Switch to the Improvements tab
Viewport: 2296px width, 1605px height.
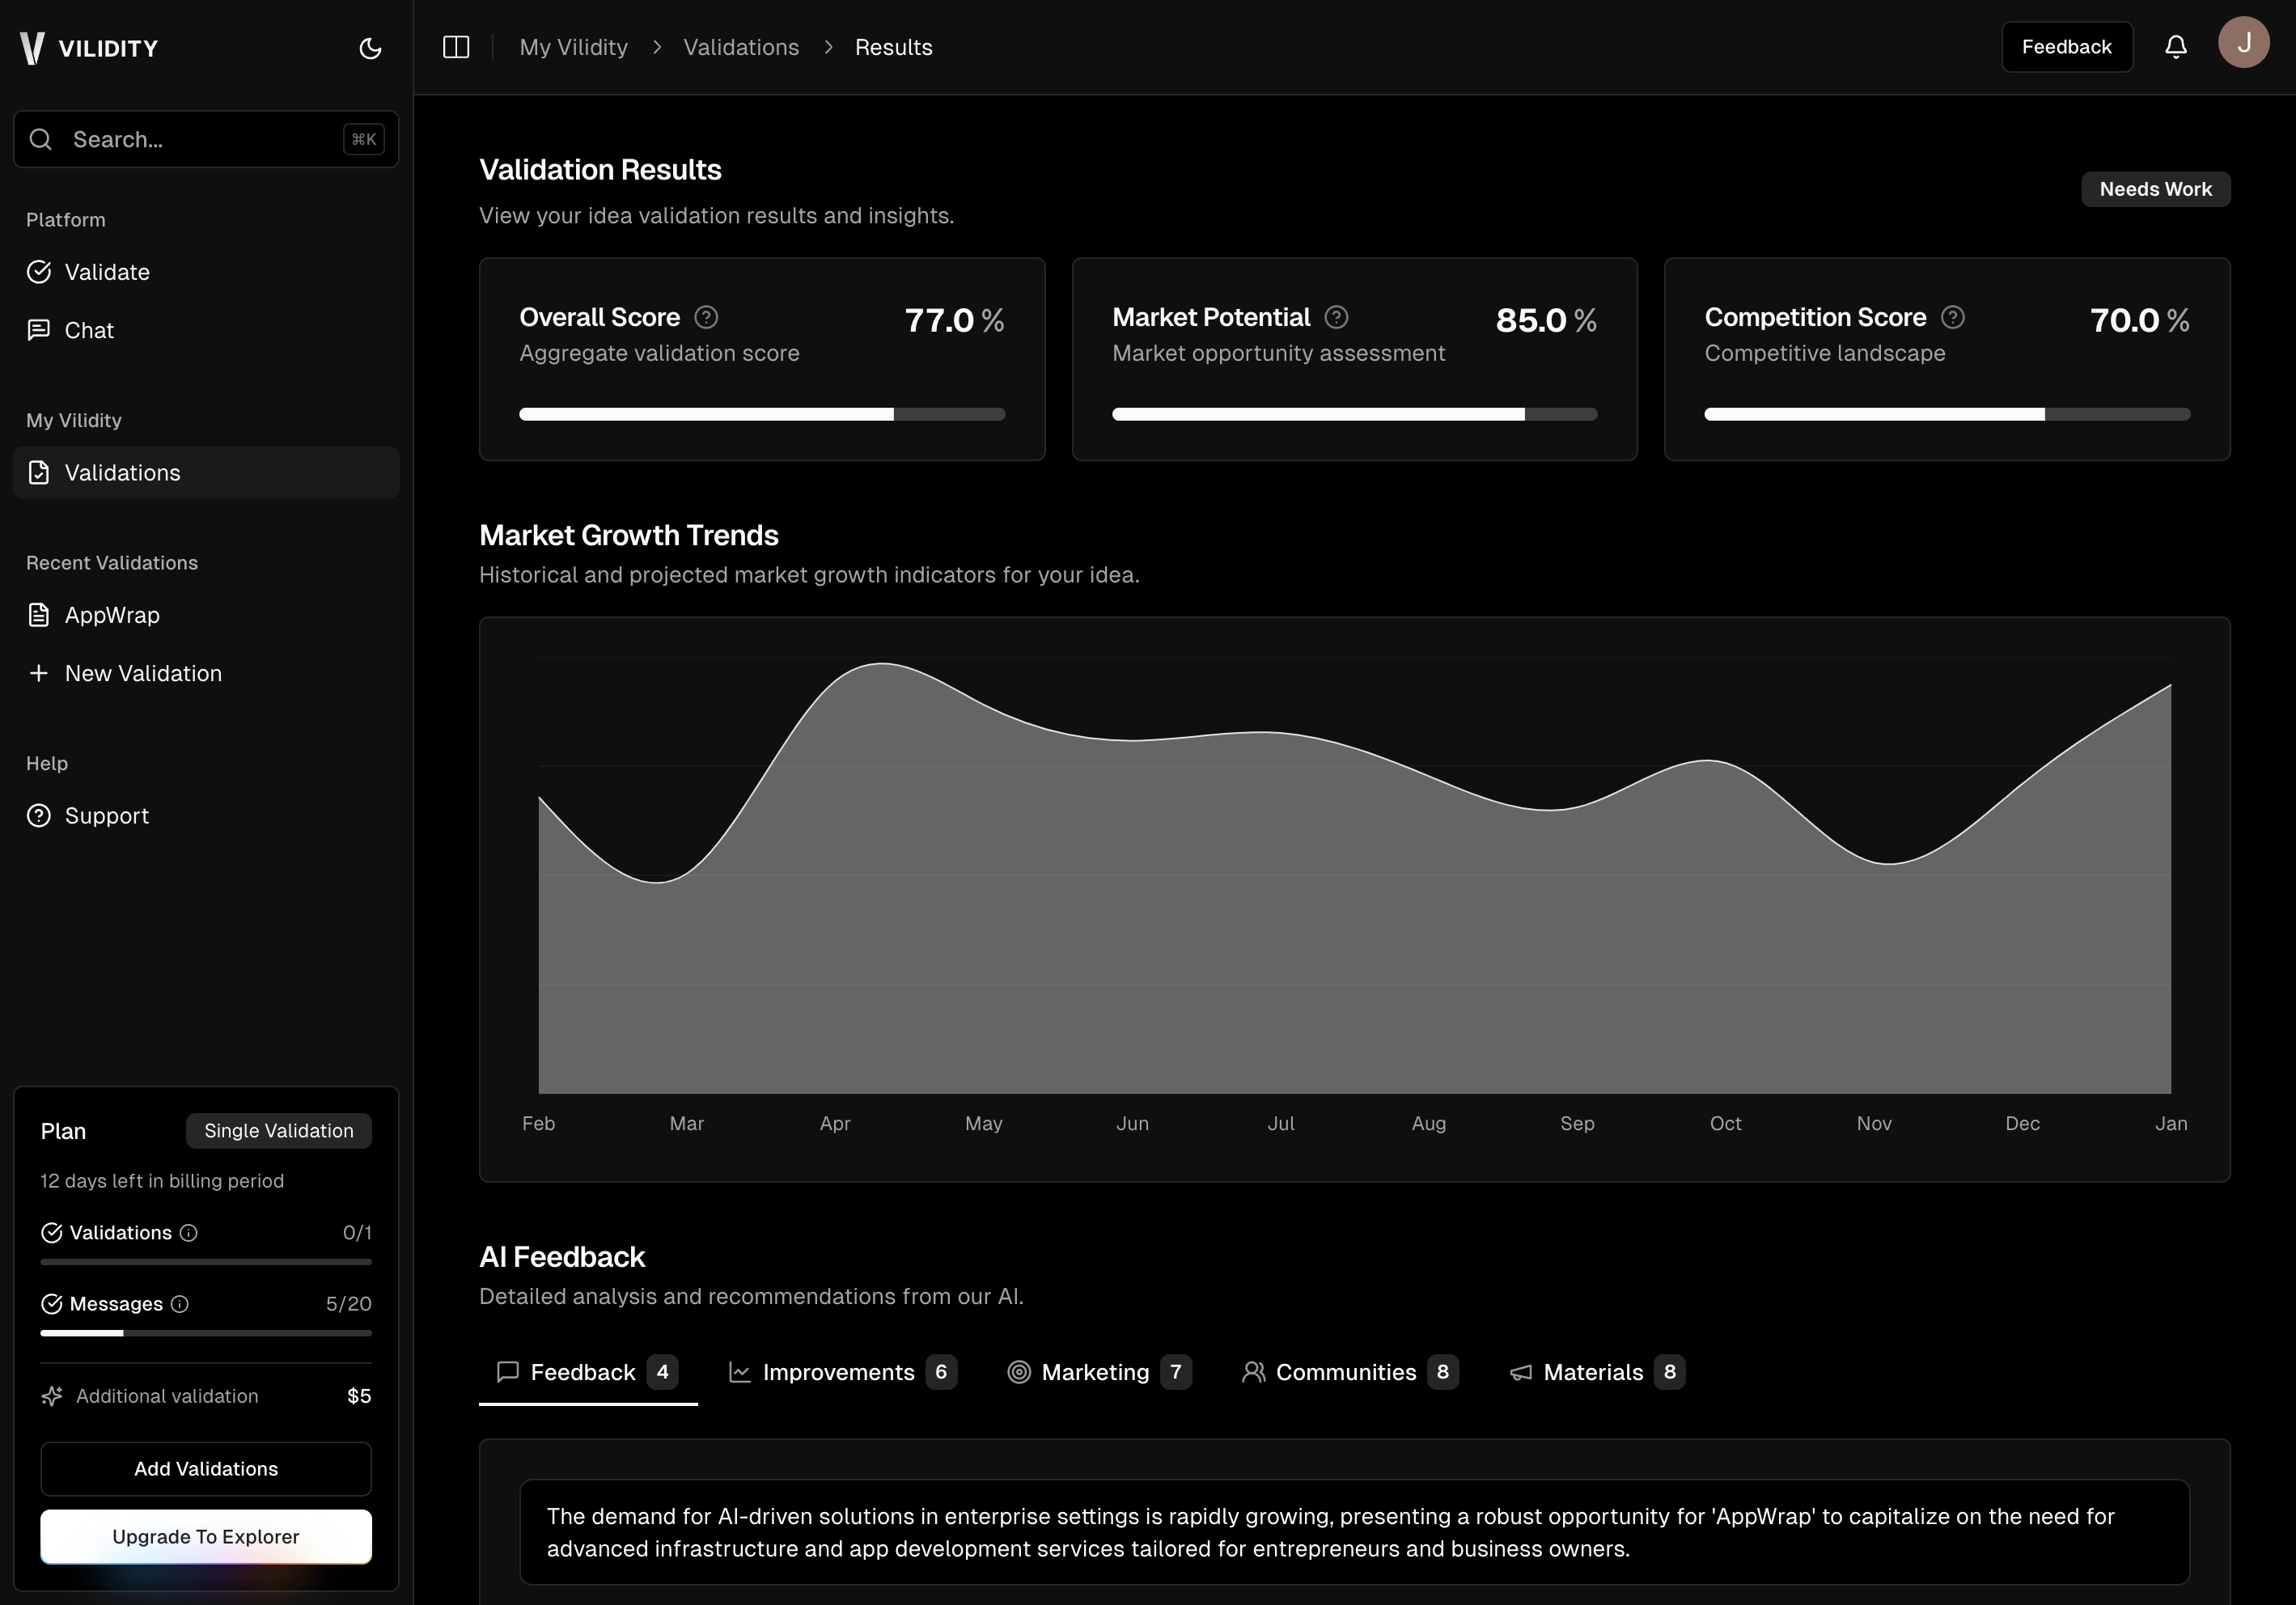[x=839, y=1371]
